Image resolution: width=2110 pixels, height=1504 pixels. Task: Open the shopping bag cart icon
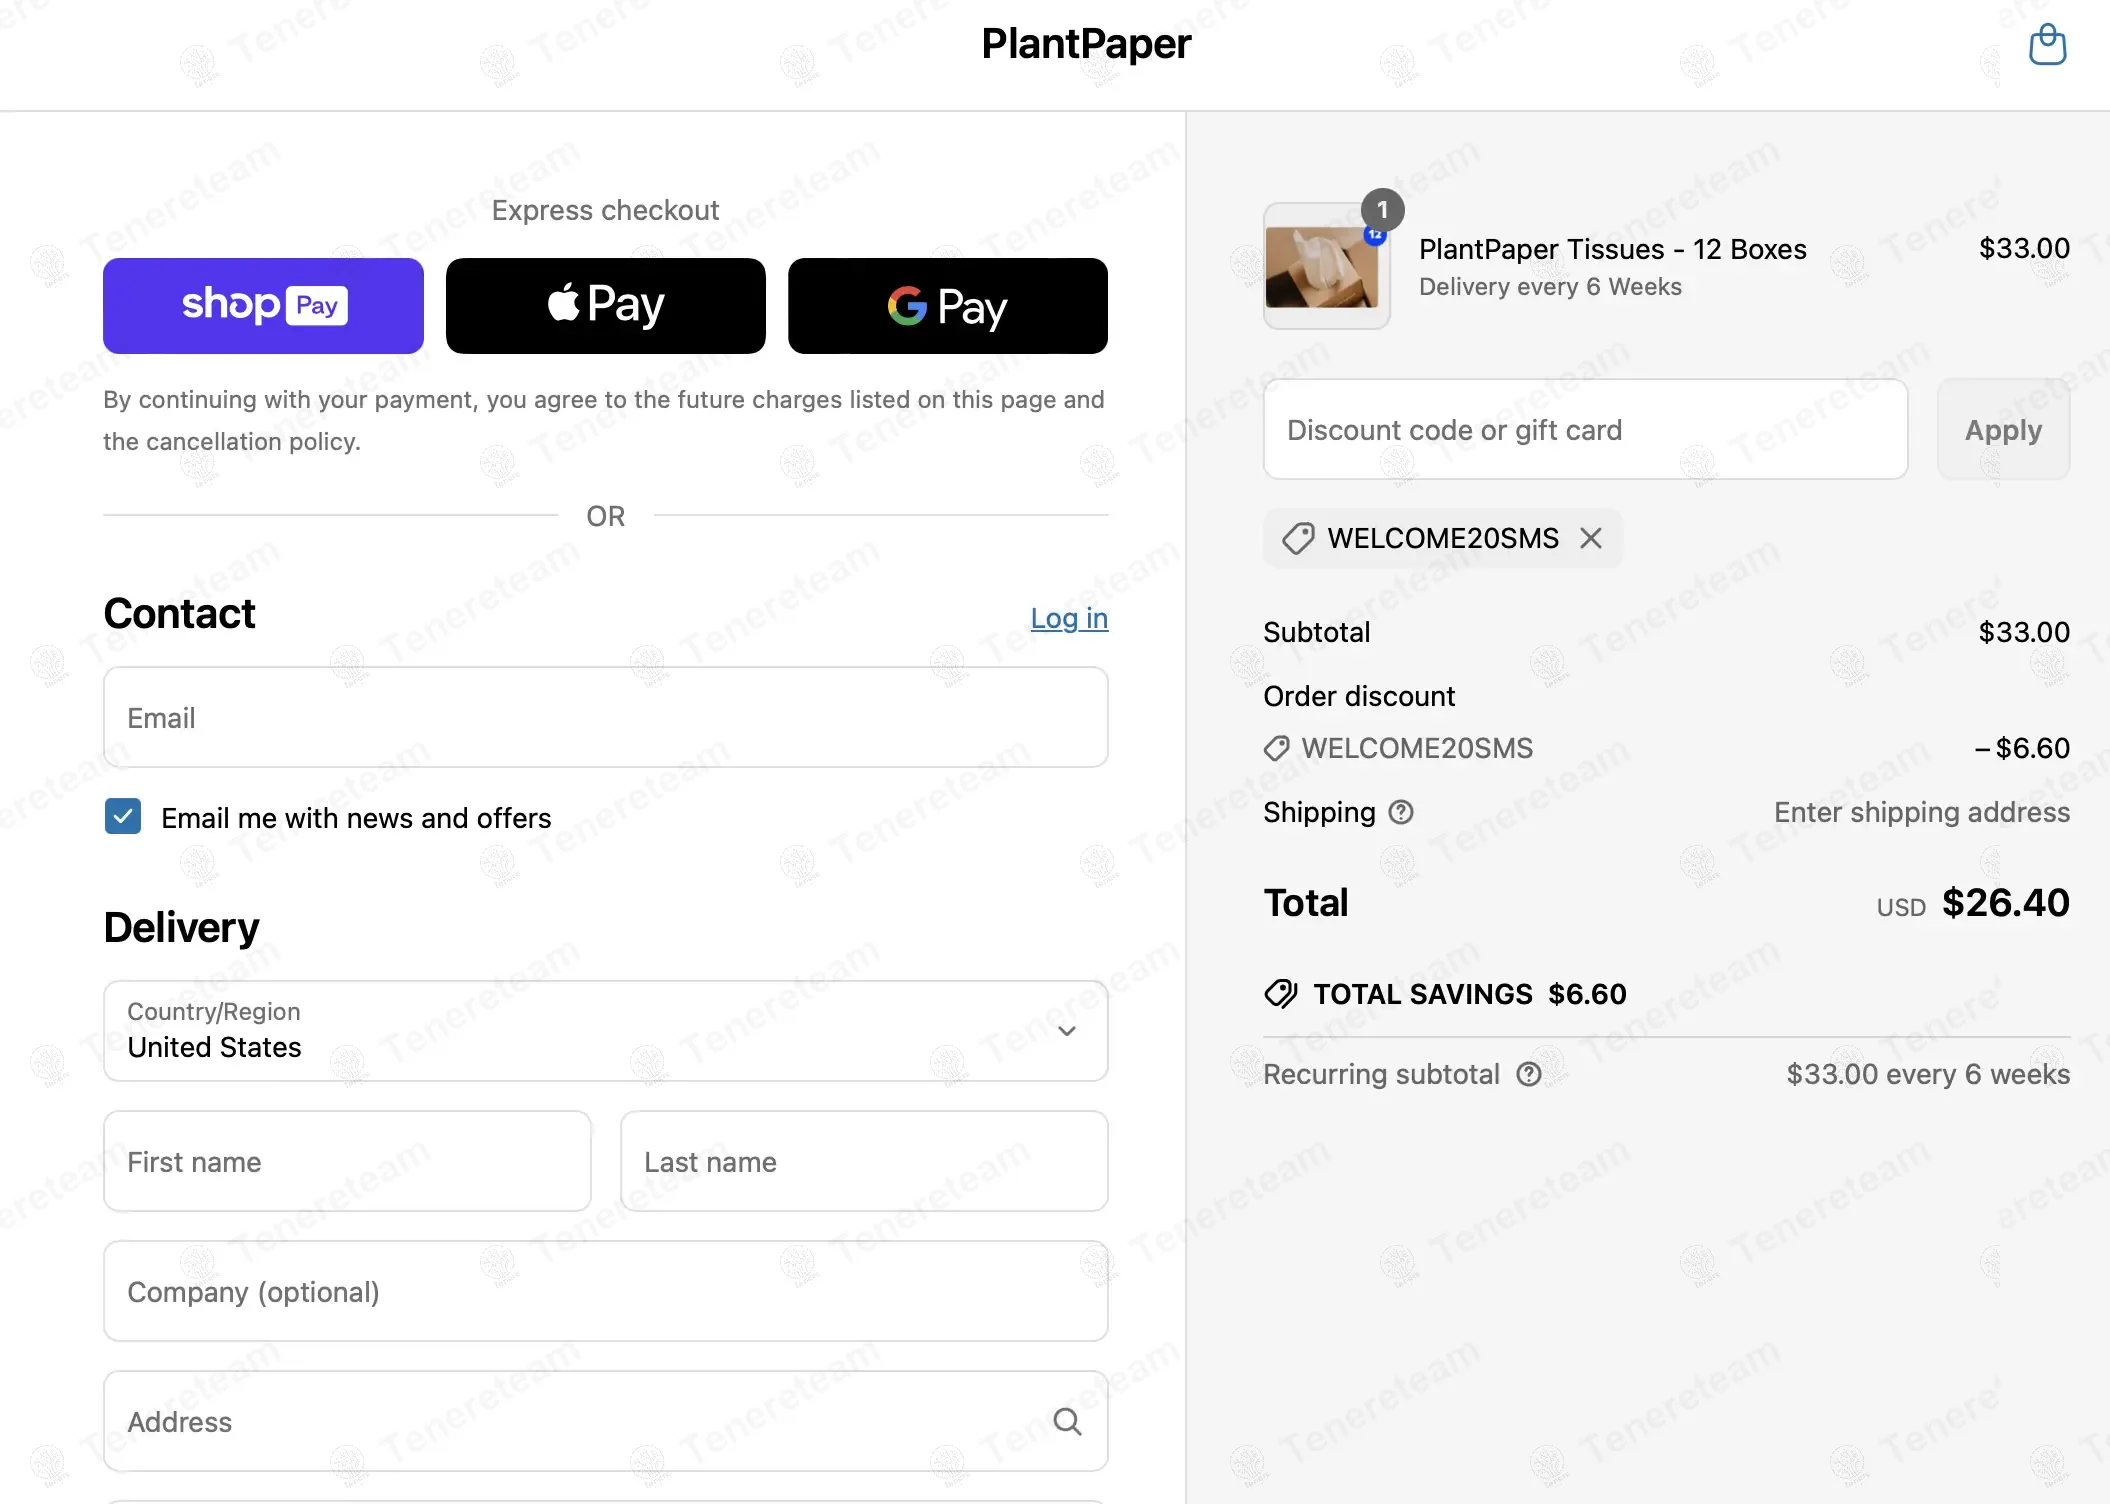(2047, 45)
